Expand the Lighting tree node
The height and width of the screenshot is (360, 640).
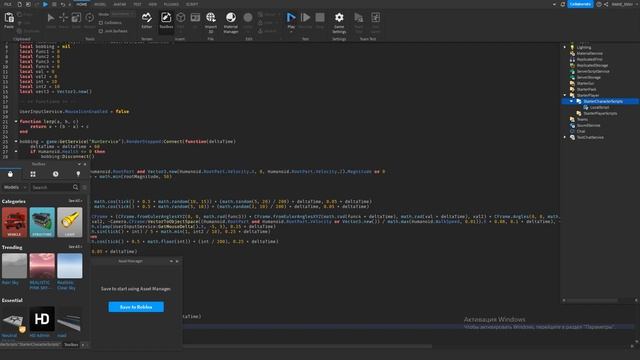pyautogui.click(x=565, y=47)
